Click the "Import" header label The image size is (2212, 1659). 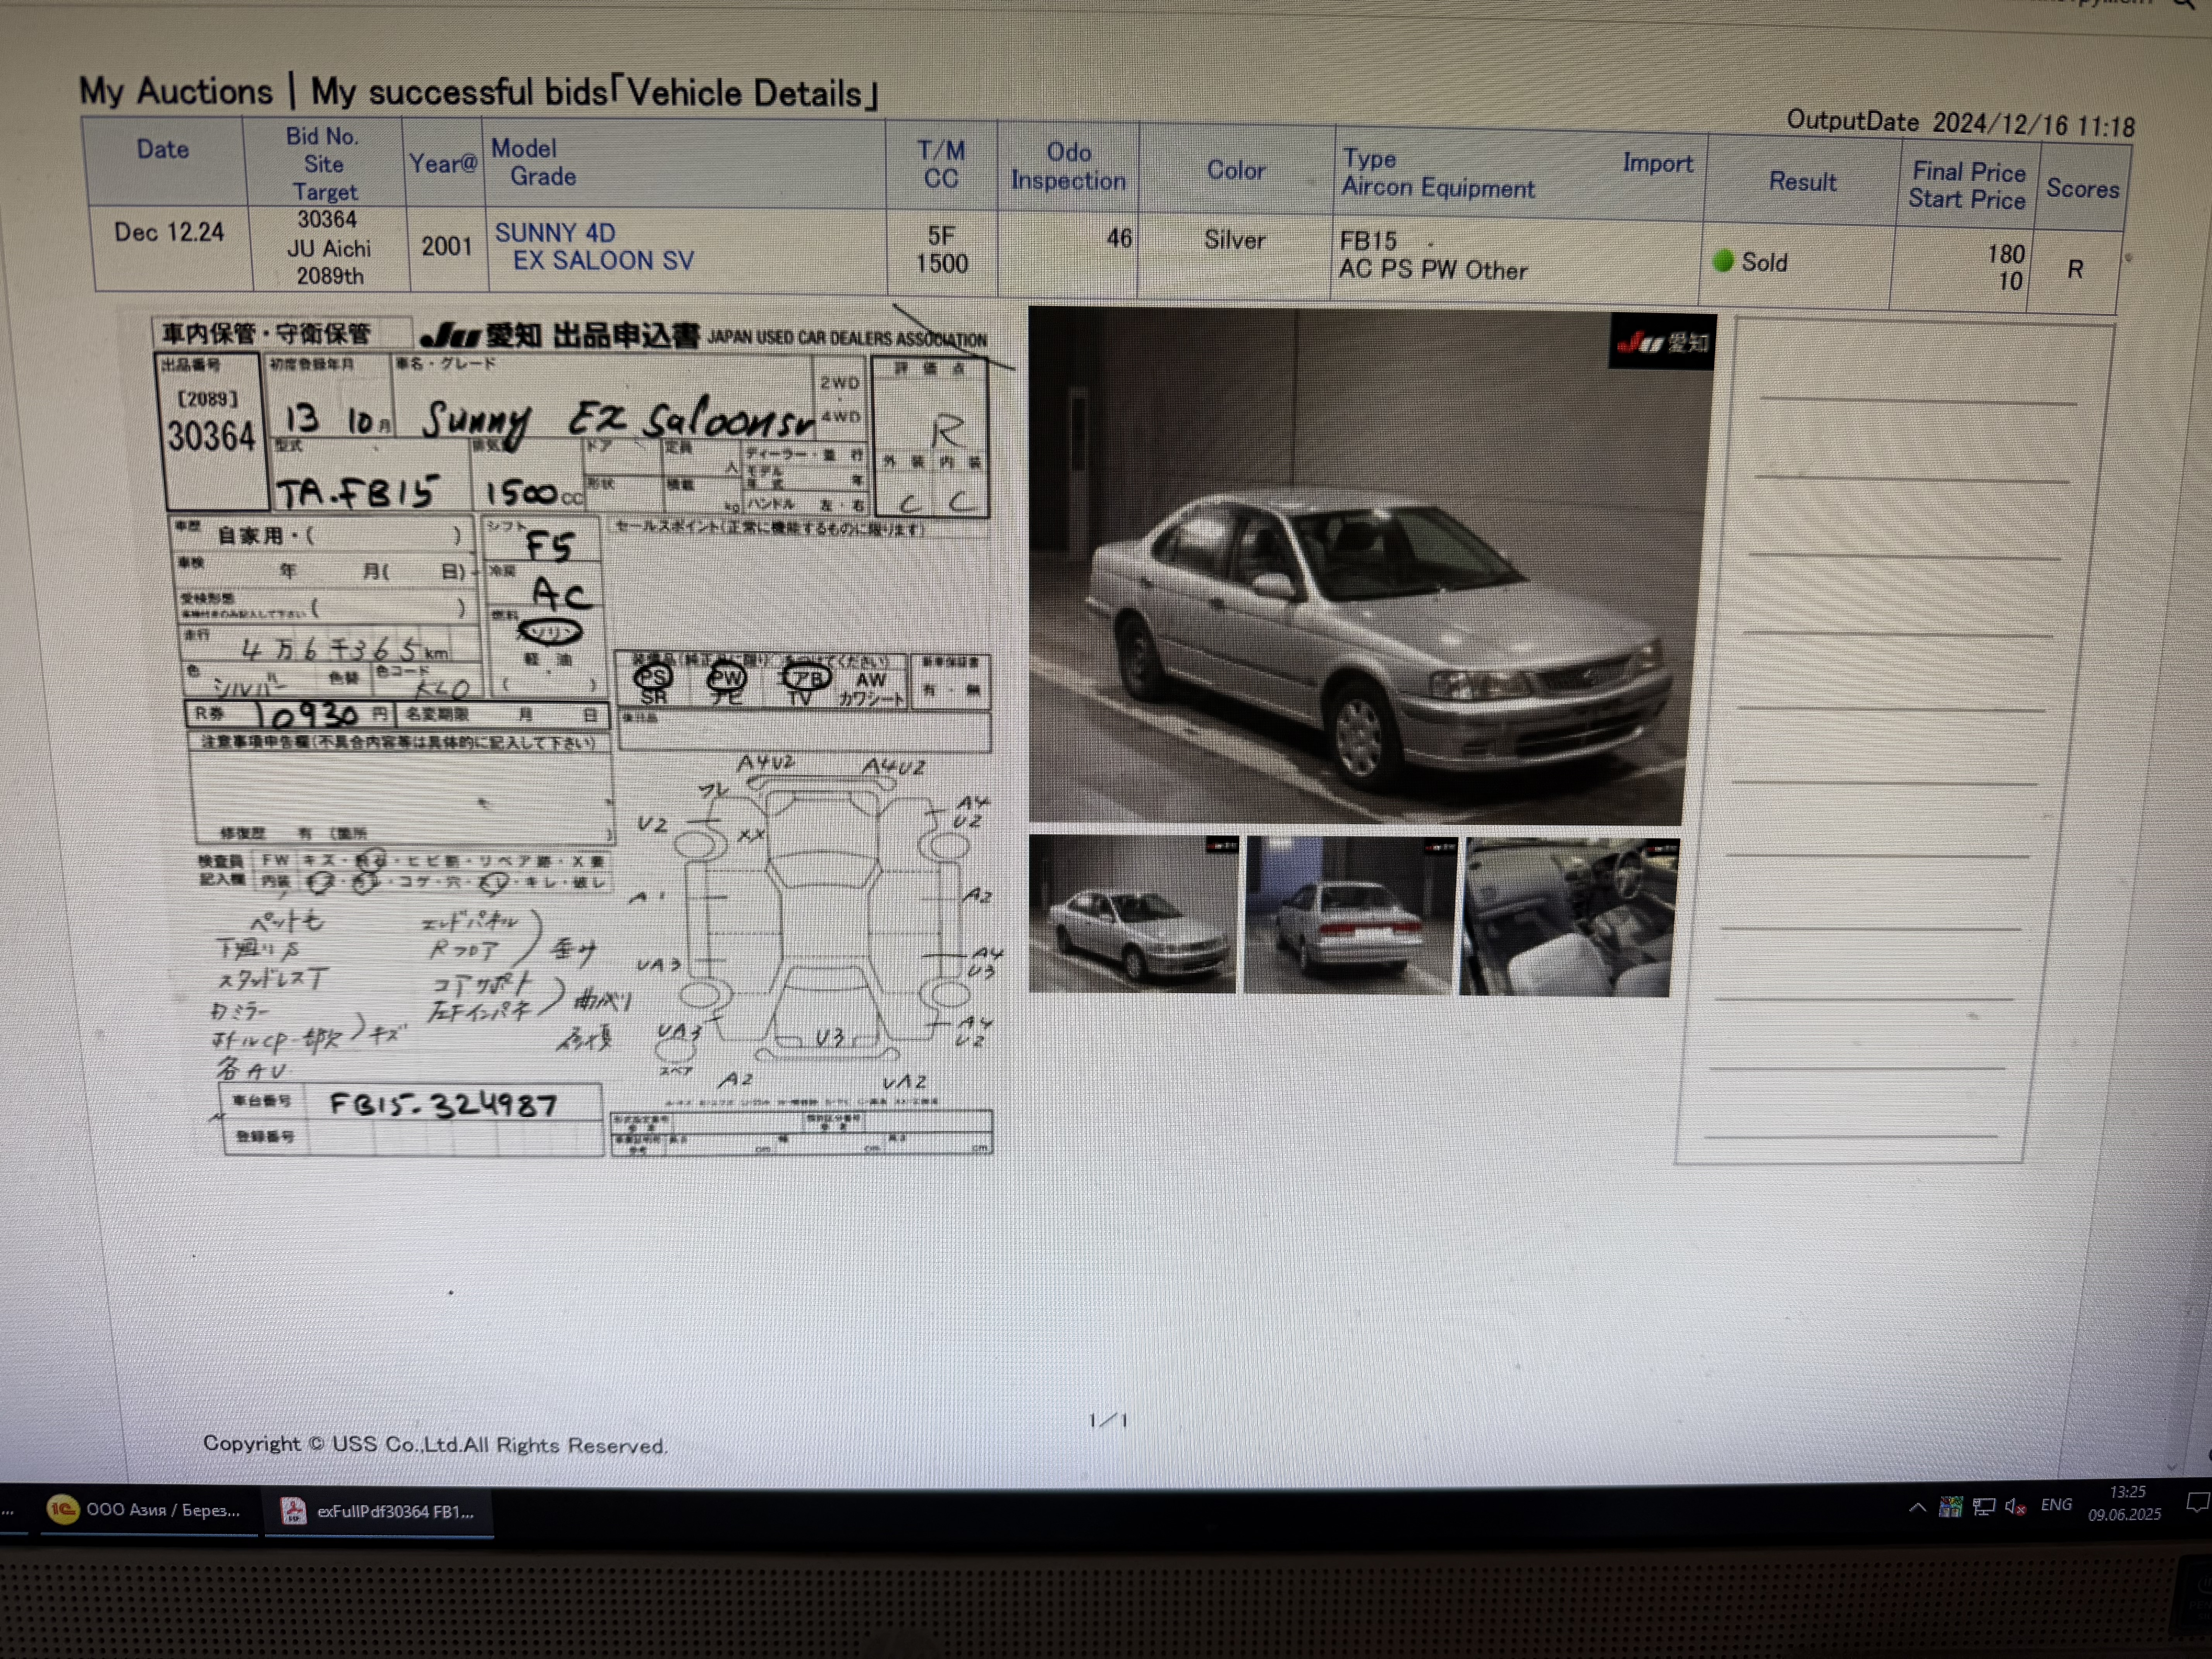point(1658,163)
